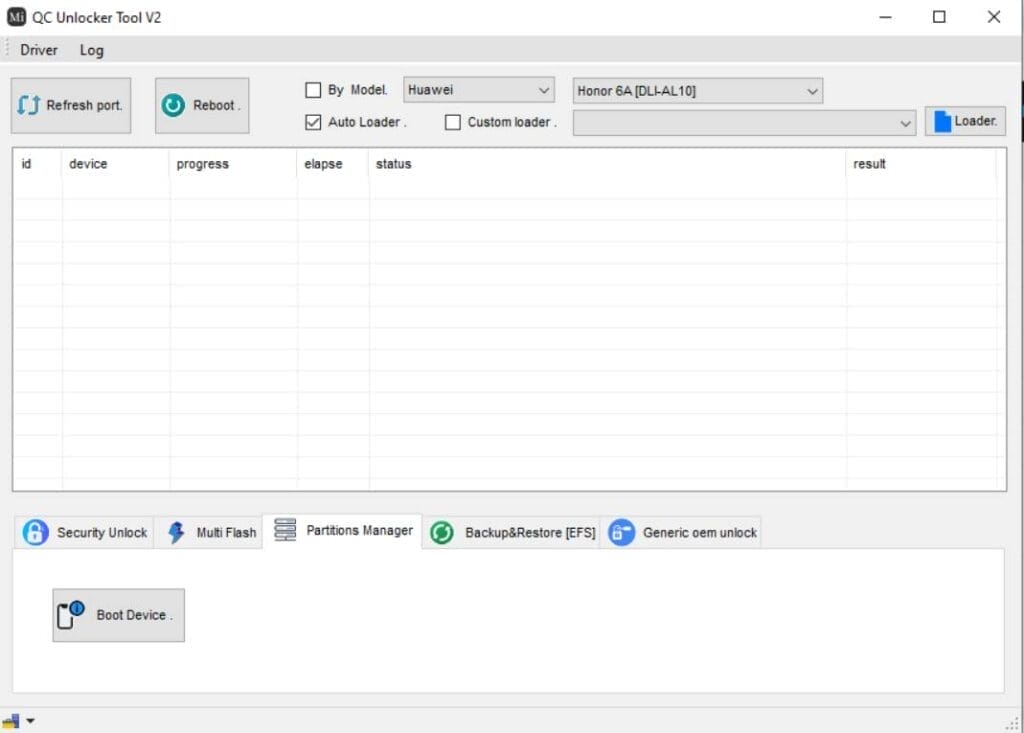The image size is (1024, 733).
Task: Open the Security Unlock padlock tab icon
Action: click(36, 532)
